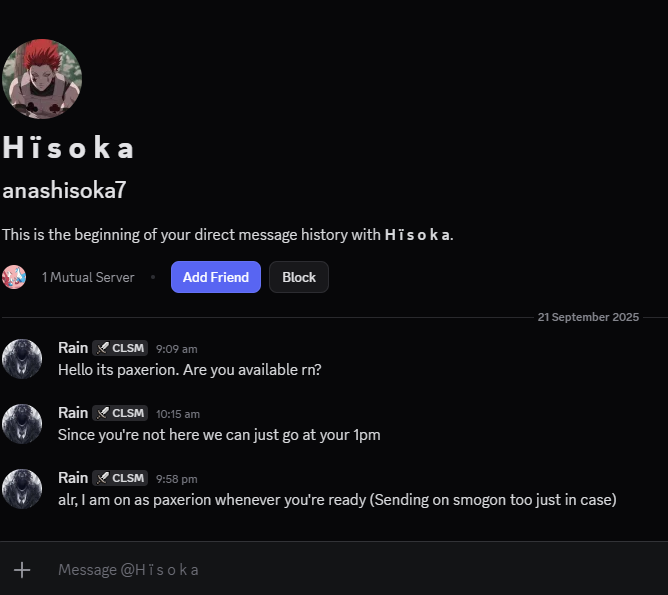Click CLSM server tag on 9:58 pm message
The image size is (668, 595).
[x=120, y=478]
